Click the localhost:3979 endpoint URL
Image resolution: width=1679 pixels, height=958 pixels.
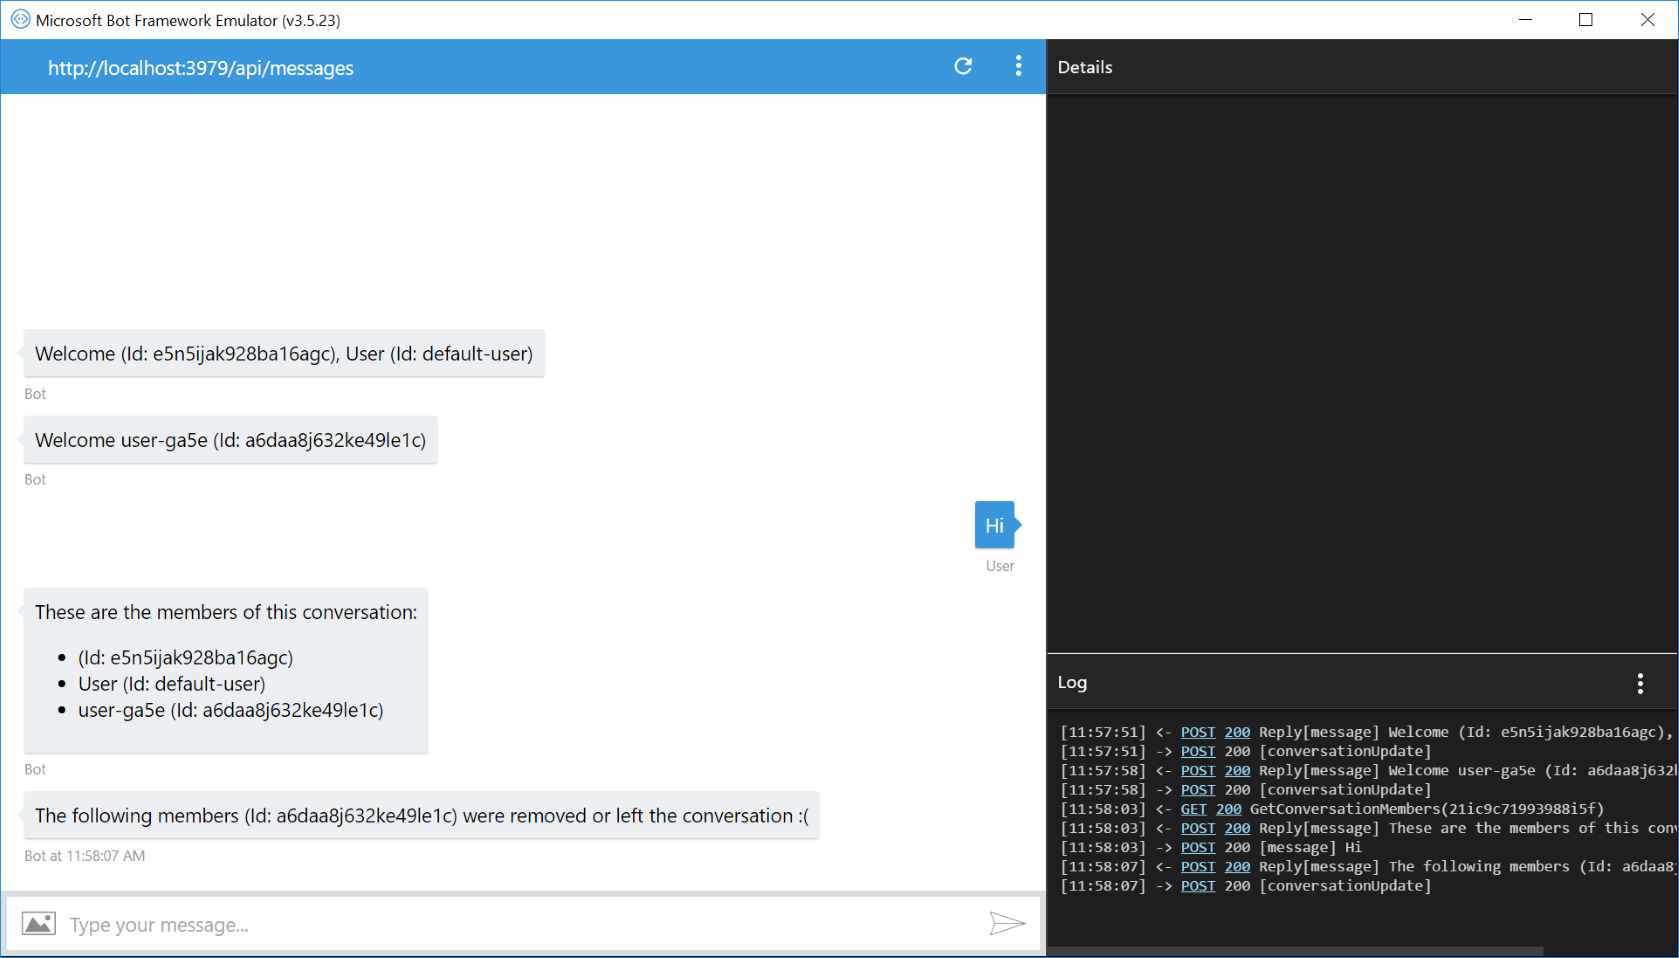pyautogui.click(x=200, y=68)
